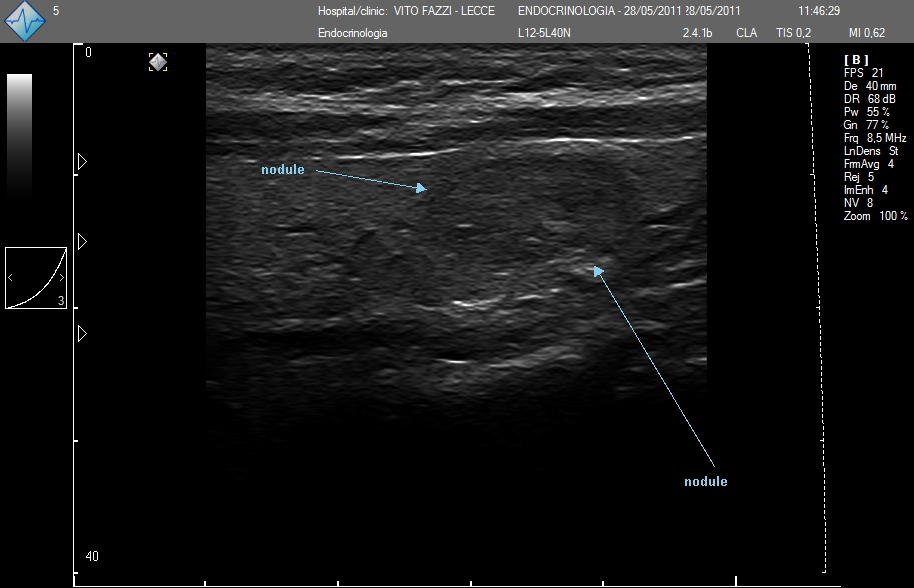
Task: Click the 2.4.1b version text
Action: click(697, 33)
